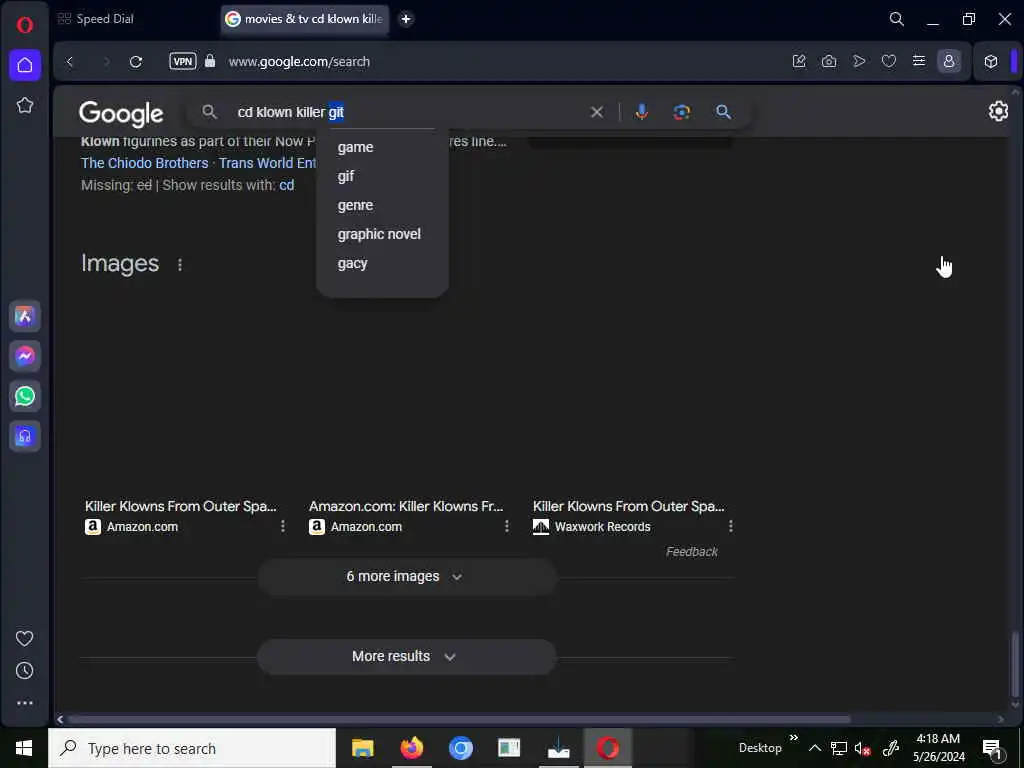Open File Explorer from the taskbar
This screenshot has height=768, width=1024.
coord(362,748)
